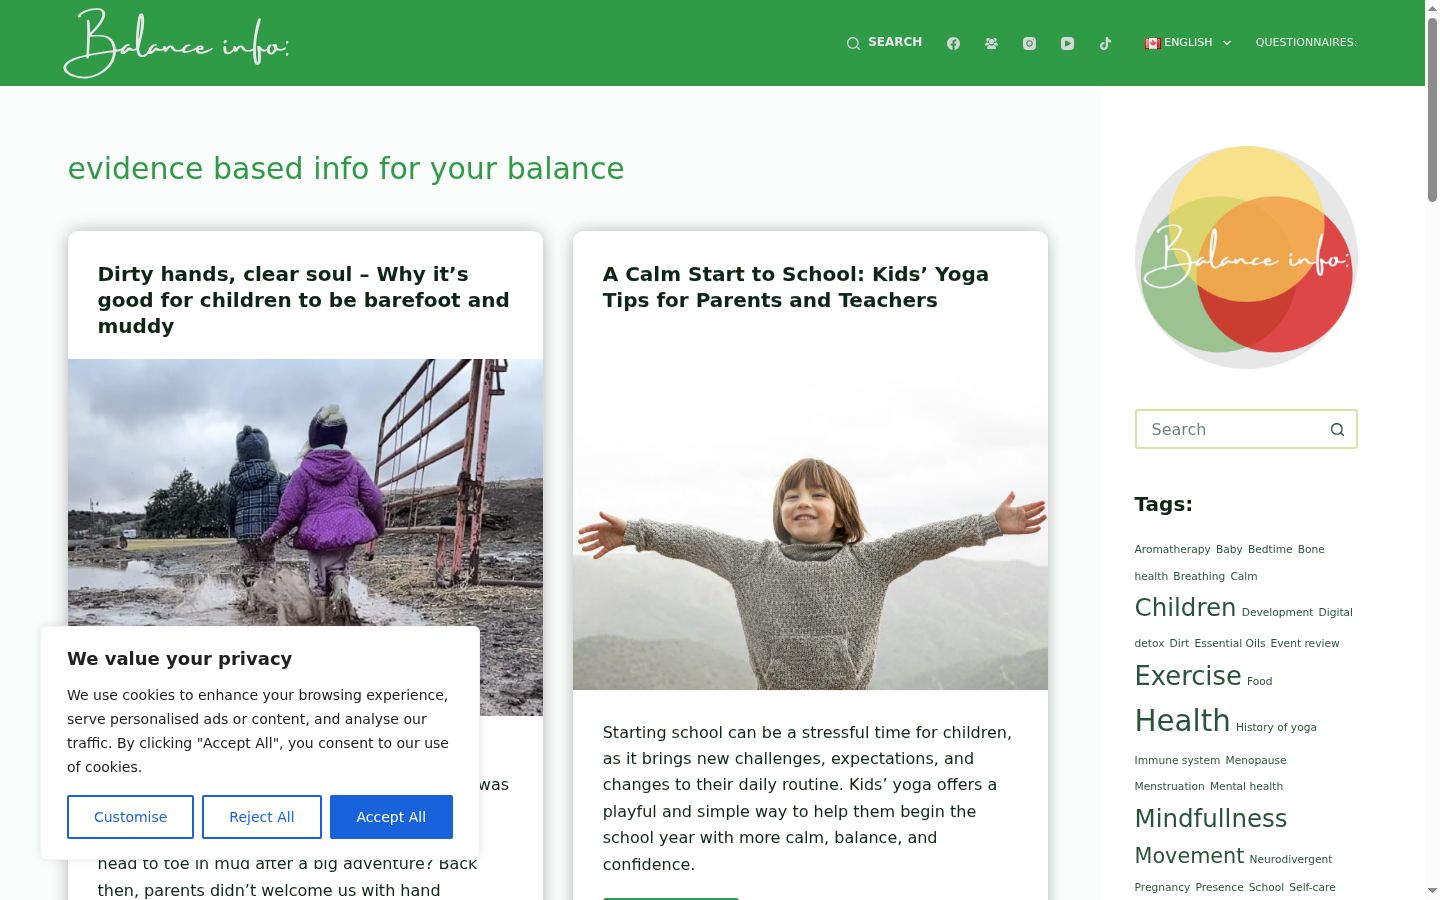Click the scrollbar down arrow
Image resolution: width=1440 pixels, height=900 pixels.
point(1432,892)
